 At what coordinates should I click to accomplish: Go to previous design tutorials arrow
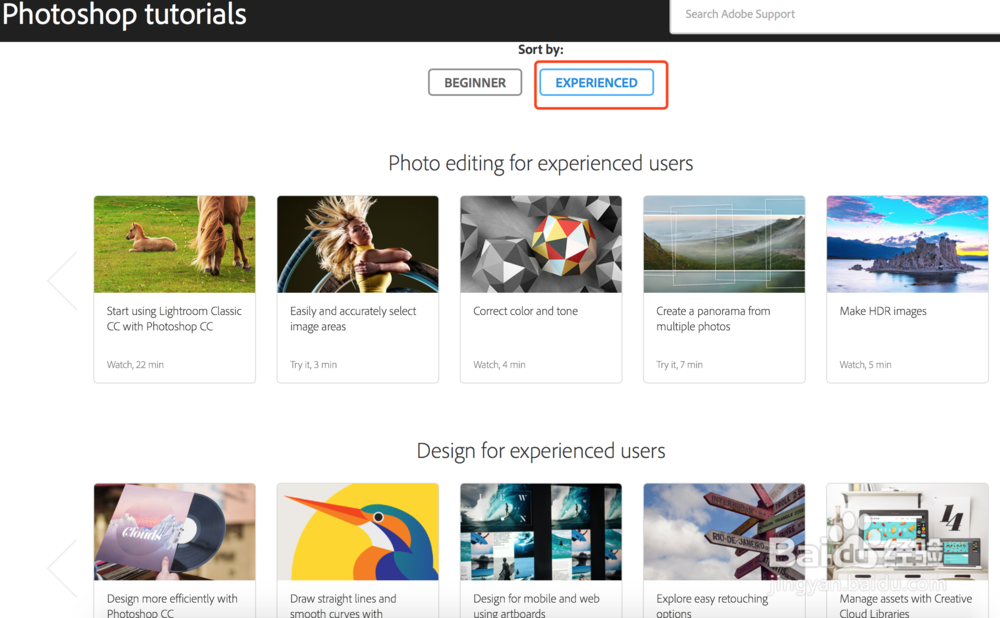click(62, 568)
